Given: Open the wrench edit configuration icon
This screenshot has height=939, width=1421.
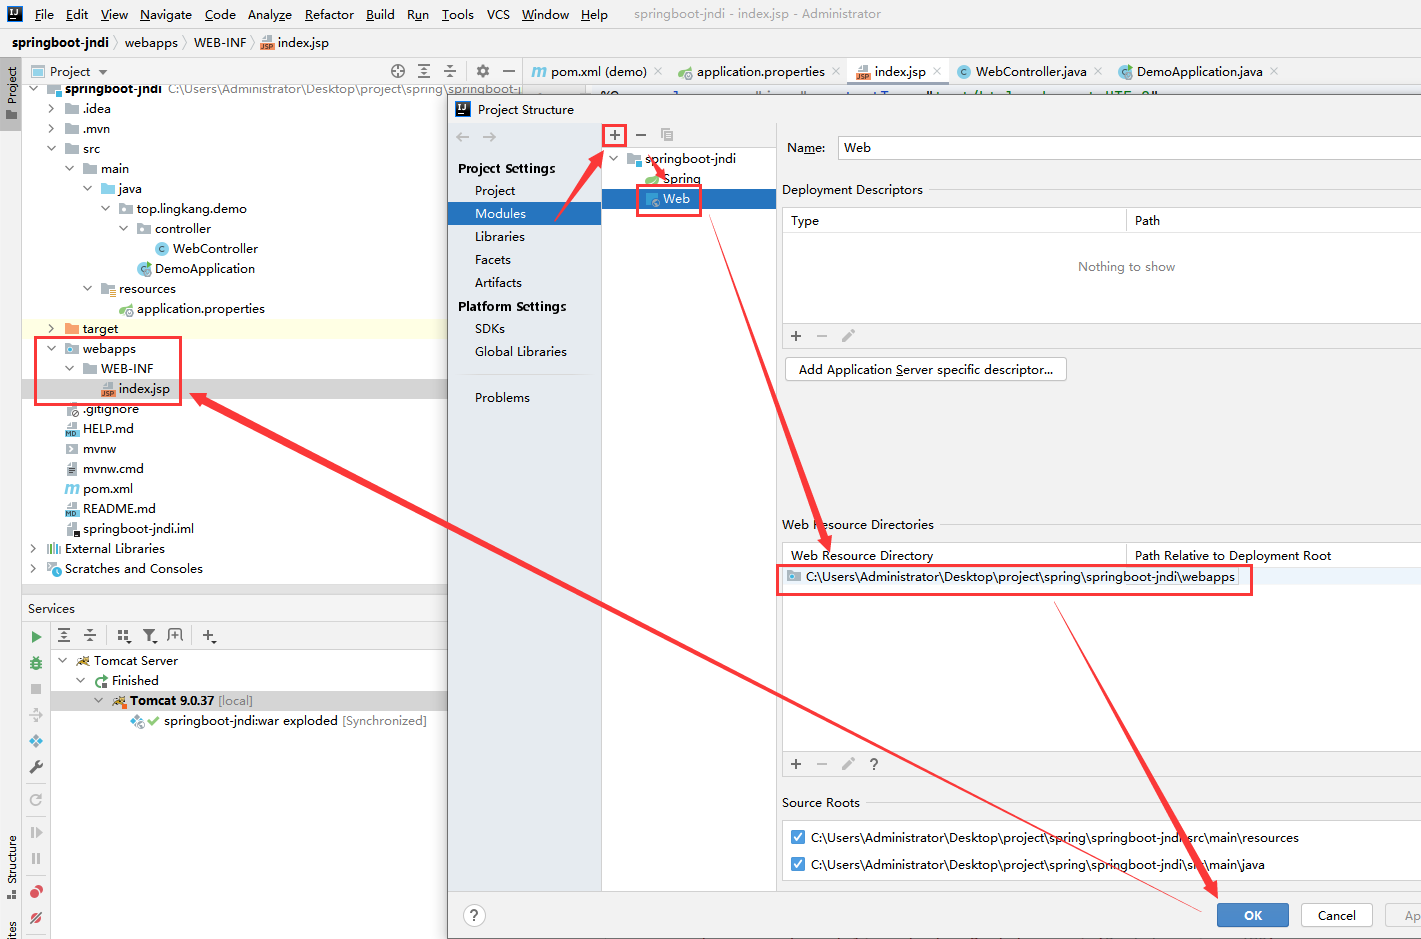Looking at the screenshot, I should click(36, 767).
